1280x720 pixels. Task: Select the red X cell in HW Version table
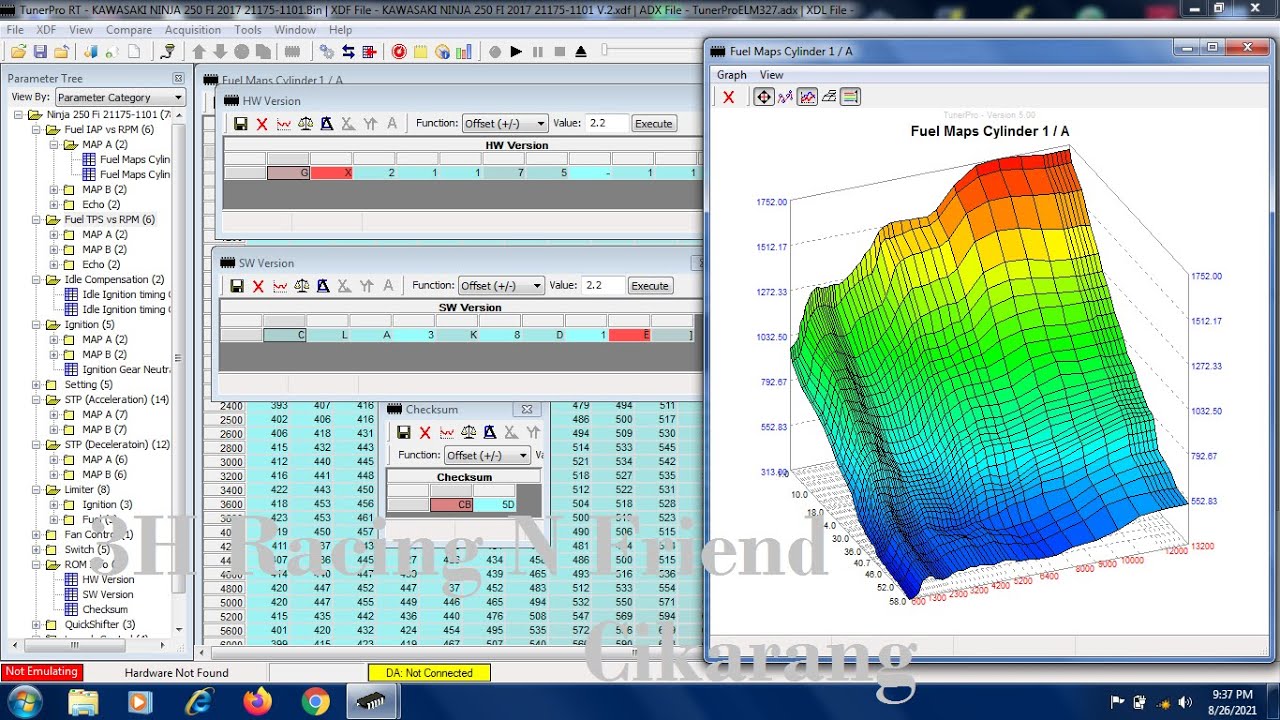click(331, 173)
